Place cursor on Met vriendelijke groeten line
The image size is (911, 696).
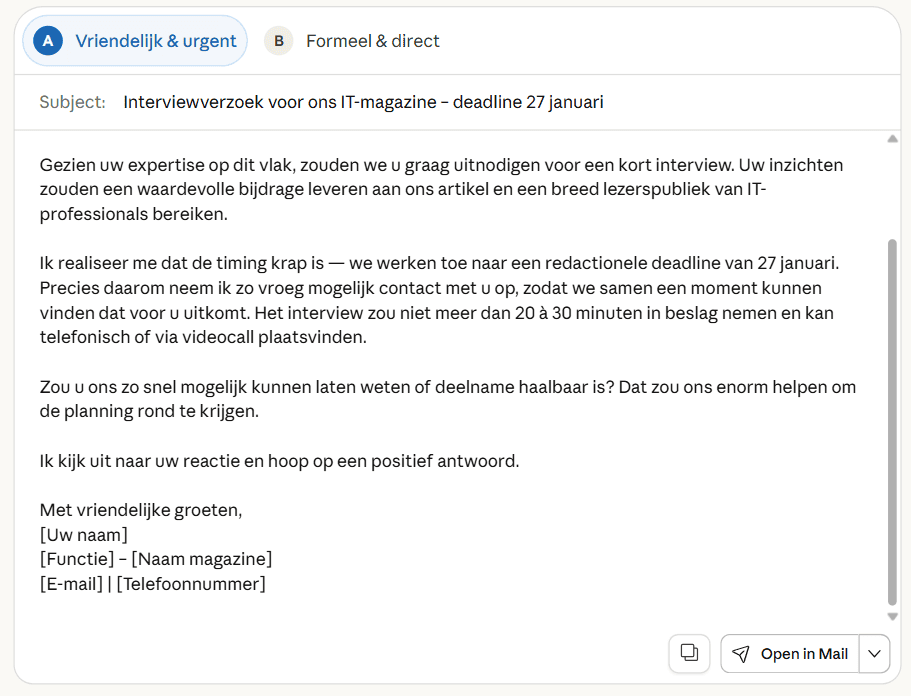coord(141,510)
